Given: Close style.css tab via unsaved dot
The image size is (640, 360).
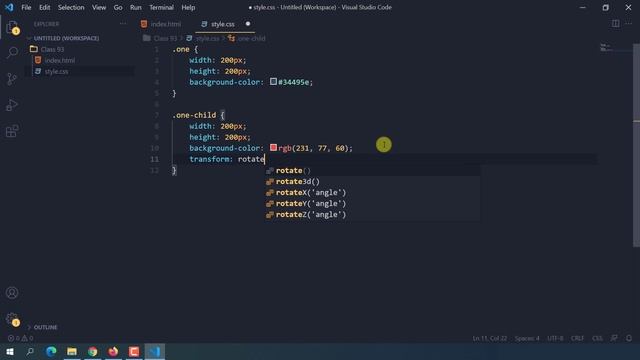Looking at the screenshot, I should pyautogui.click(x=248, y=24).
